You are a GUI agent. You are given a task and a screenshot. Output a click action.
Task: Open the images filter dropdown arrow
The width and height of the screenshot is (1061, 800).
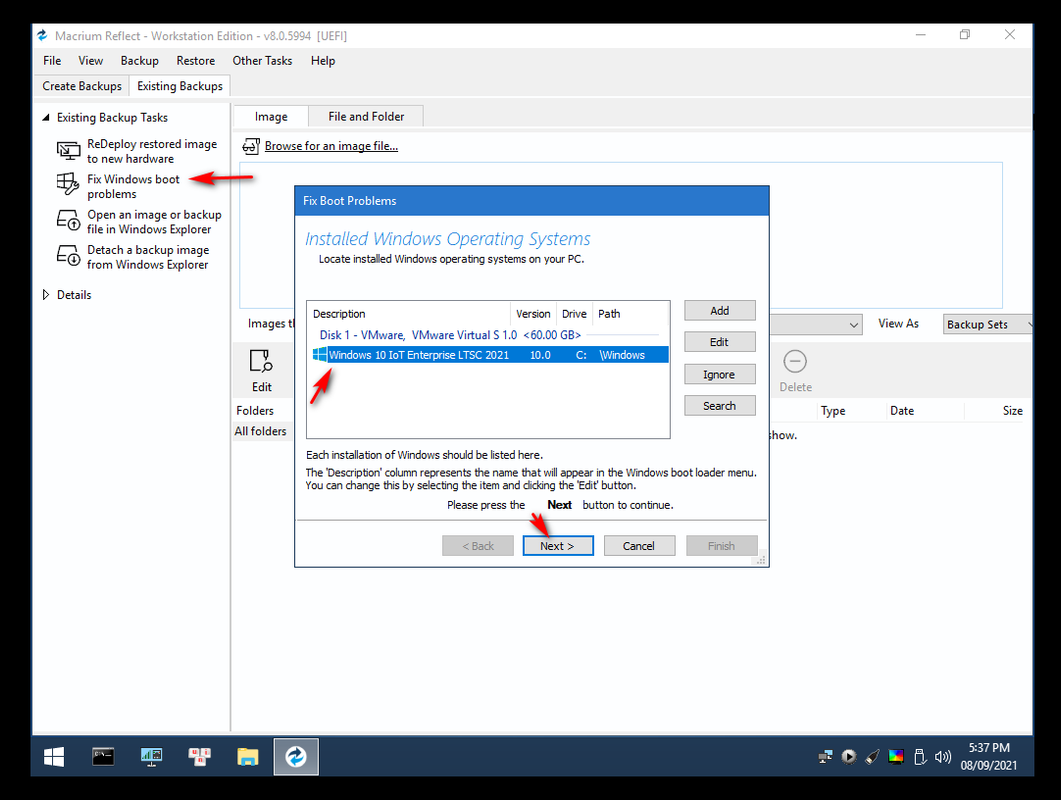(x=854, y=325)
